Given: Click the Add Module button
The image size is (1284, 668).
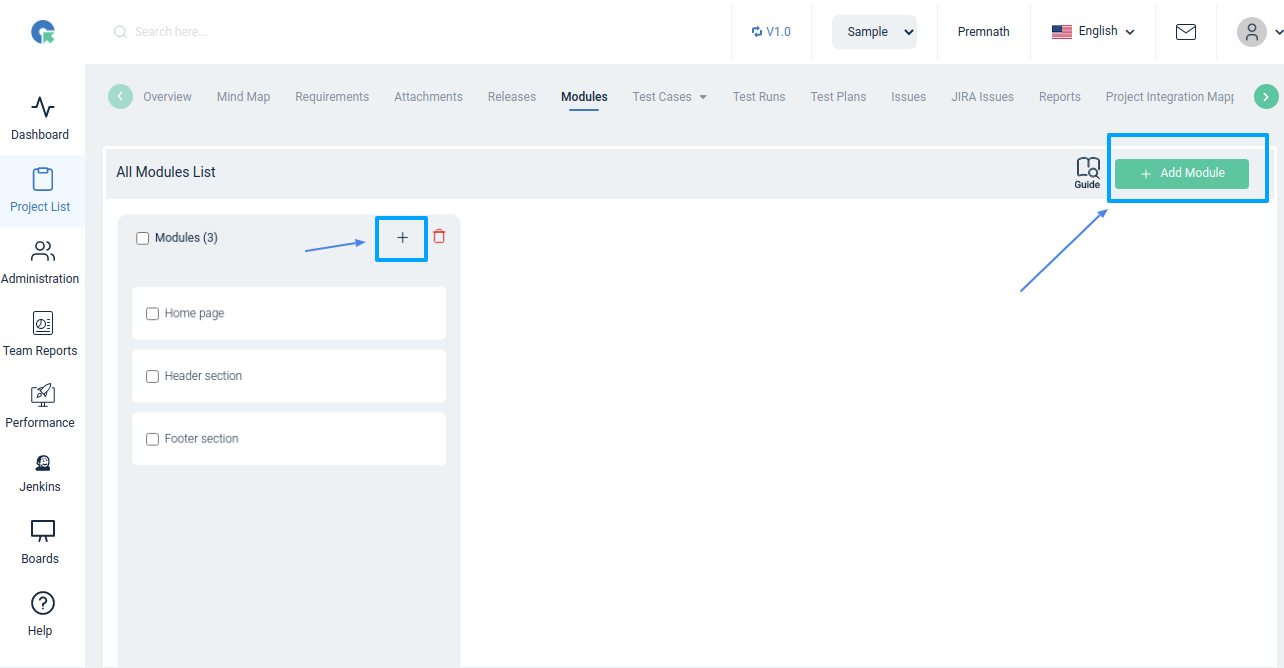Looking at the screenshot, I should coord(1182,173).
